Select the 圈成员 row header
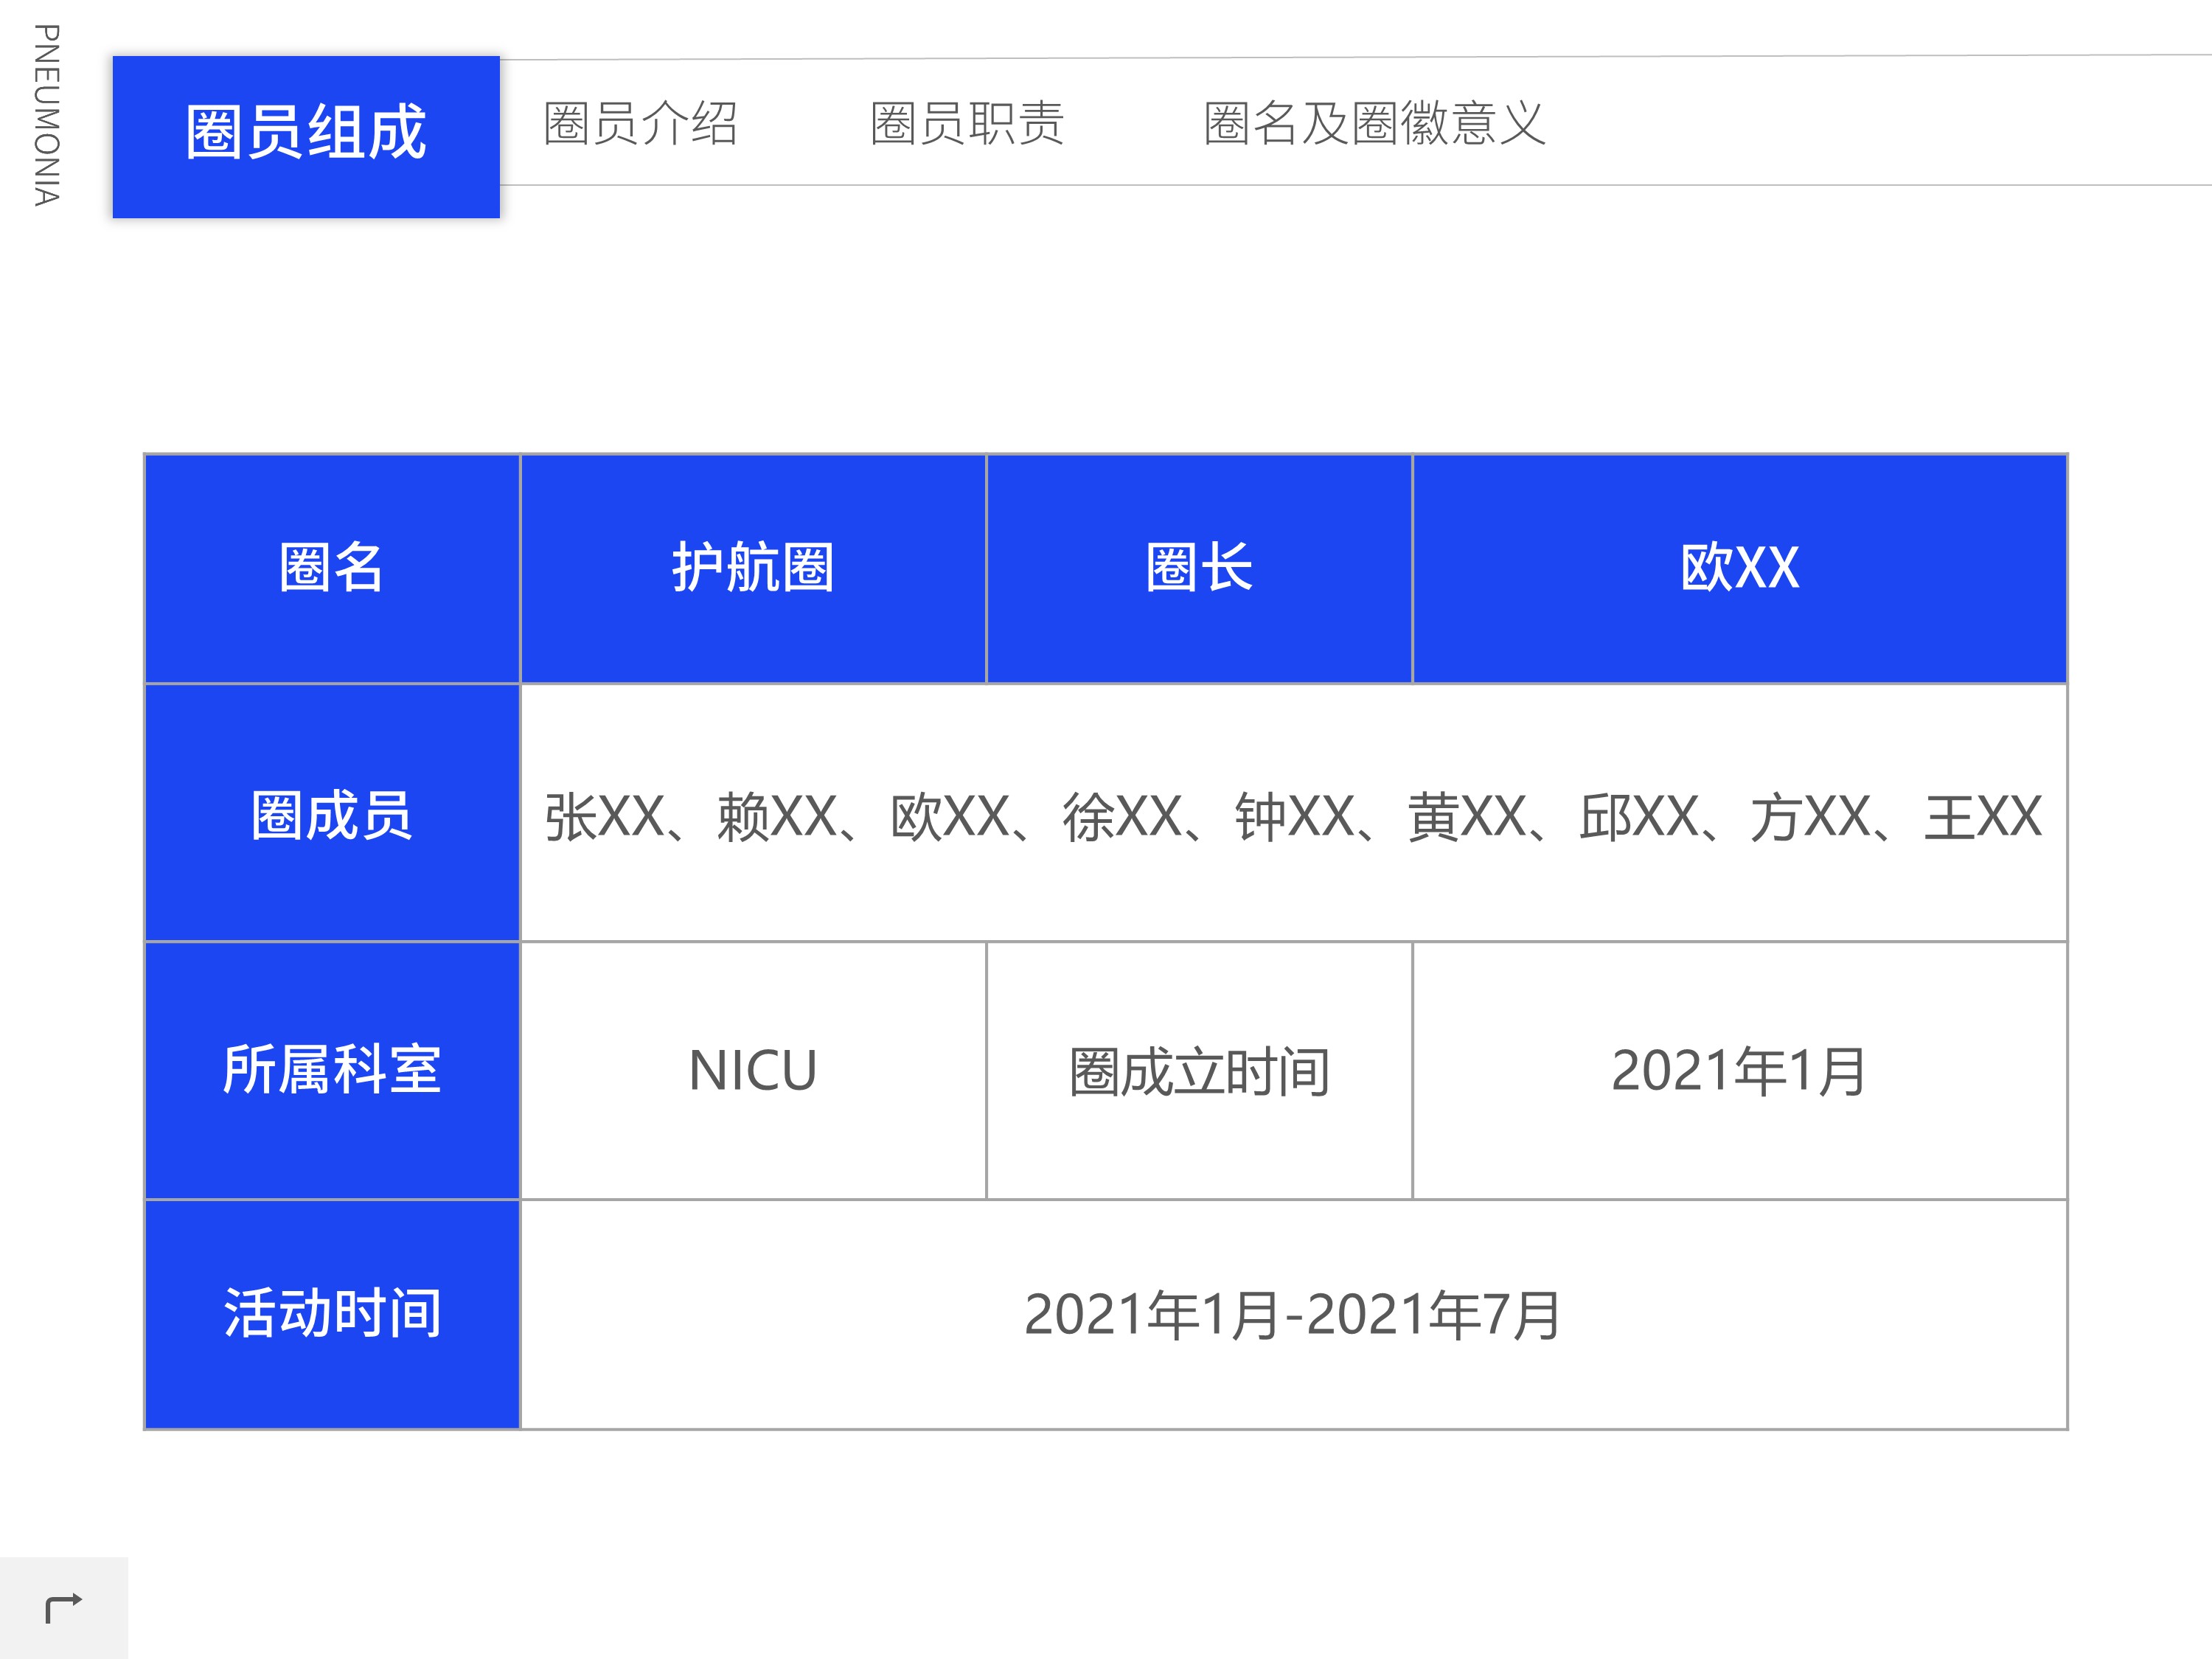2212x1659 pixels. pyautogui.click(x=332, y=814)
